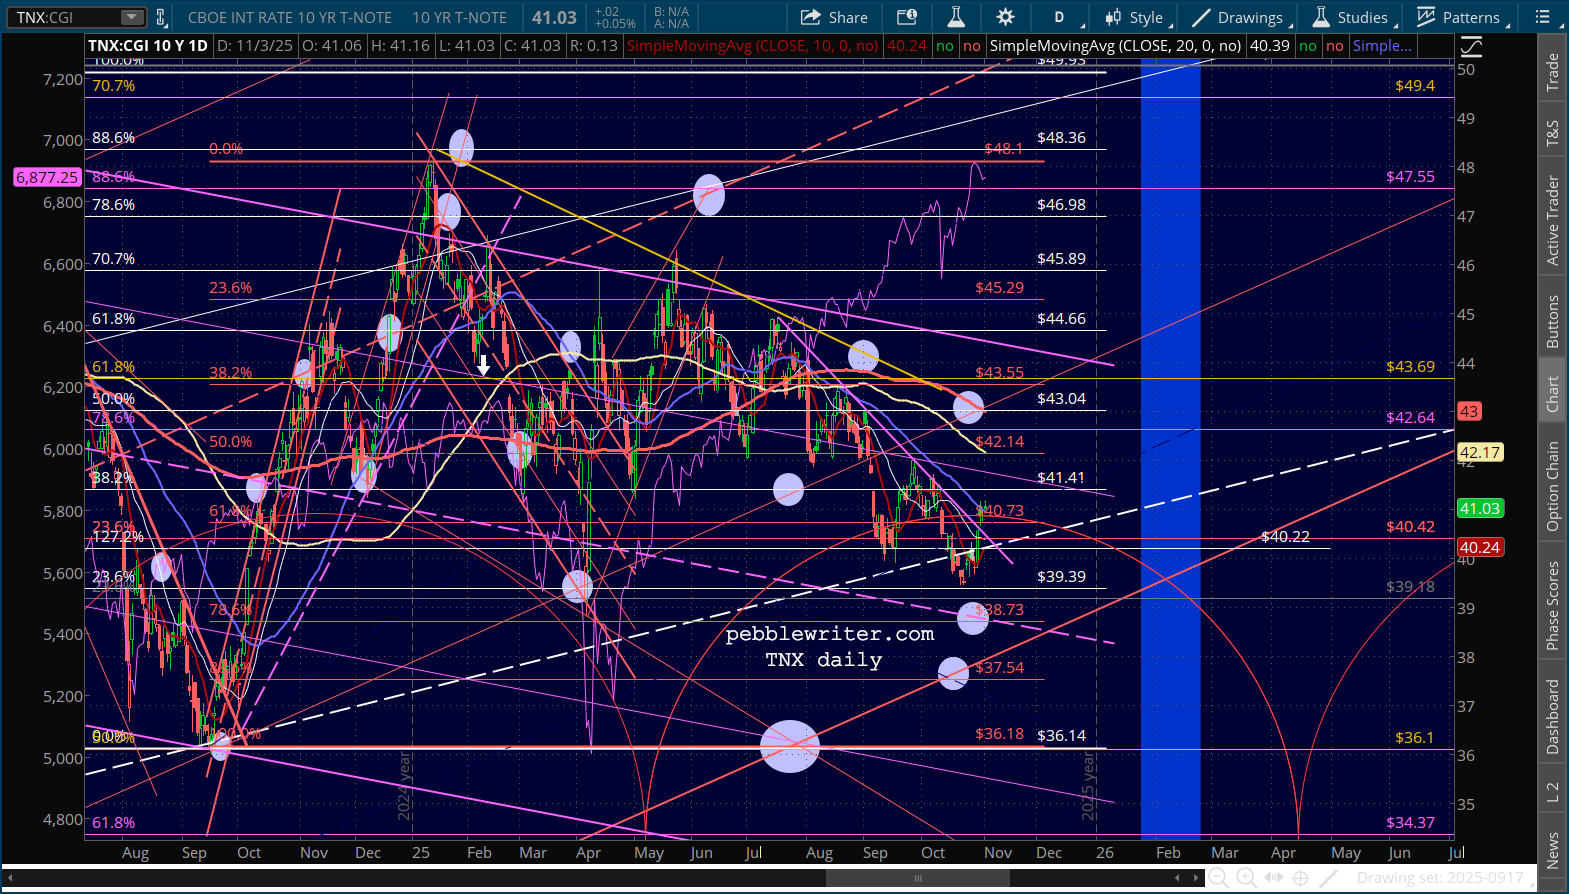
Task: Open the Patterns menu button
Action: coord(1458,17)
